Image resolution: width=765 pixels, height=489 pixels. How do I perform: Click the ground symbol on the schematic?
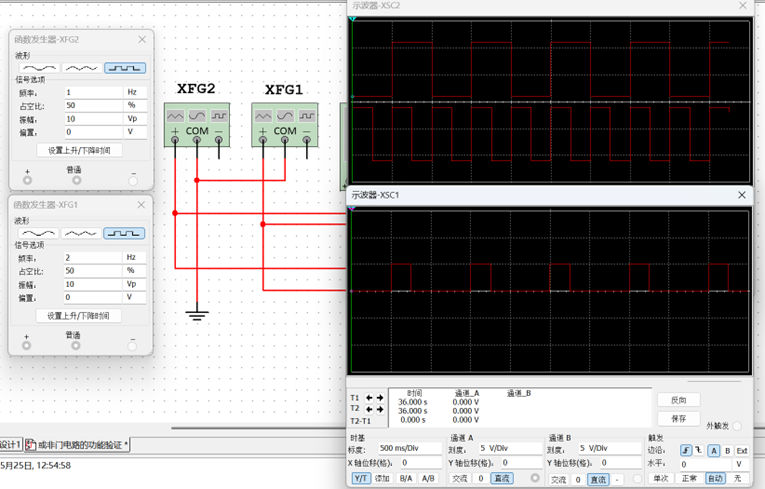click(x=197, y=315)
